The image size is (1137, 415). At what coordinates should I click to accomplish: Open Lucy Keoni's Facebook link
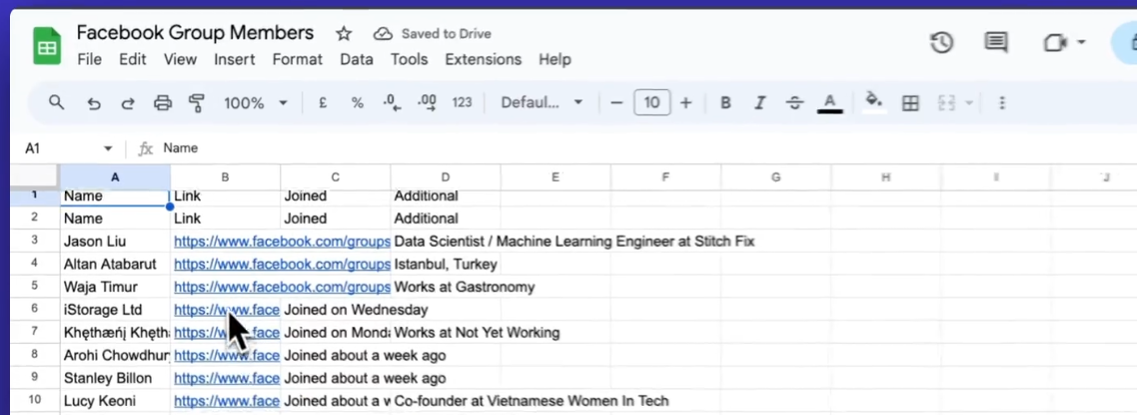click(x=226, y=401)
